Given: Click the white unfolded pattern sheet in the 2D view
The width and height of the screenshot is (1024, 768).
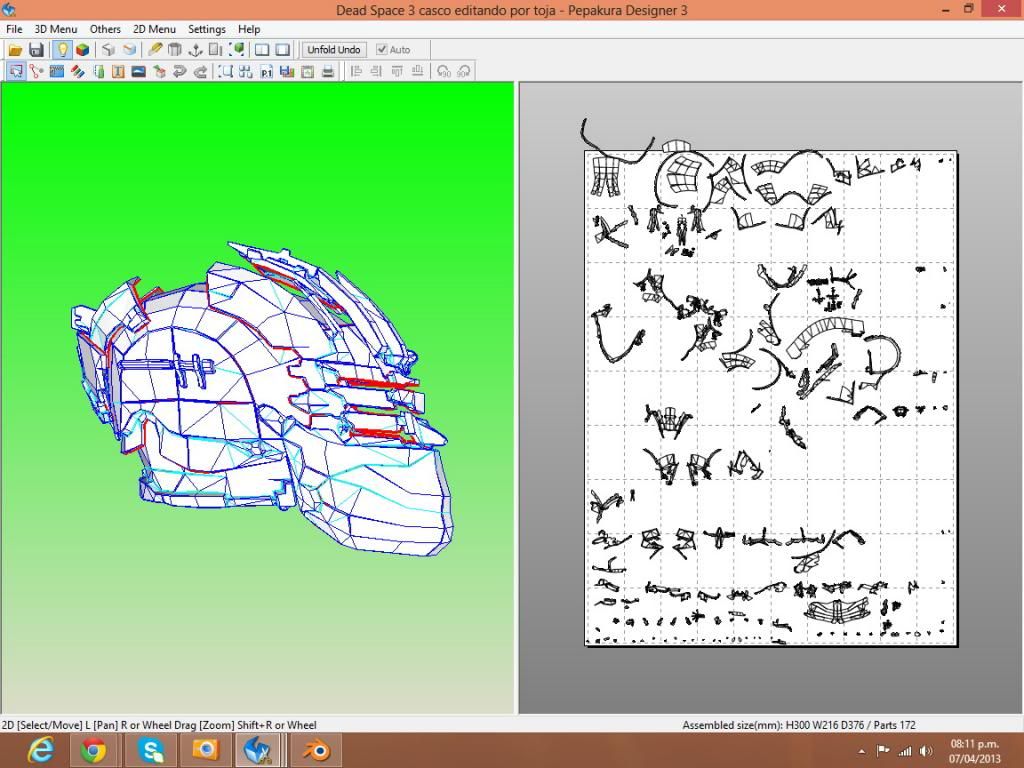Looking at the screenshot, I should coord(771,398).
